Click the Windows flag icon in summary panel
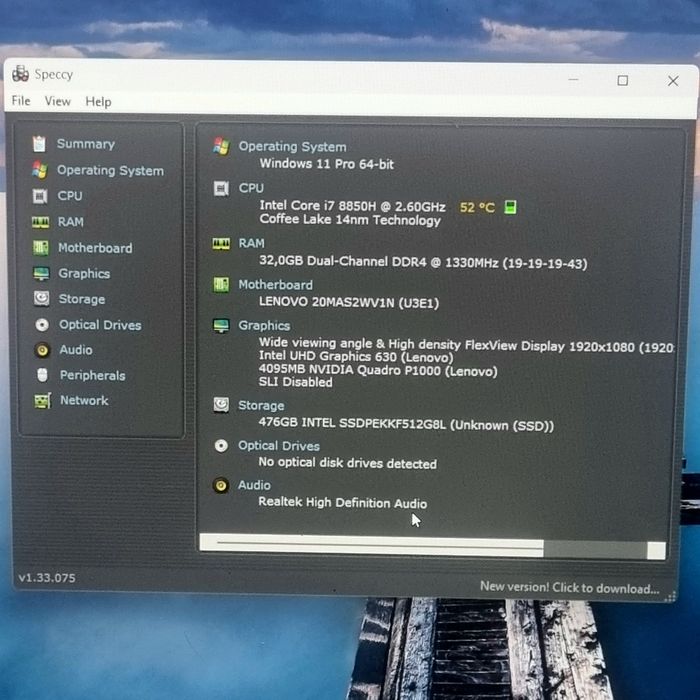Viewport: 700px width, 700px height. 221,146
